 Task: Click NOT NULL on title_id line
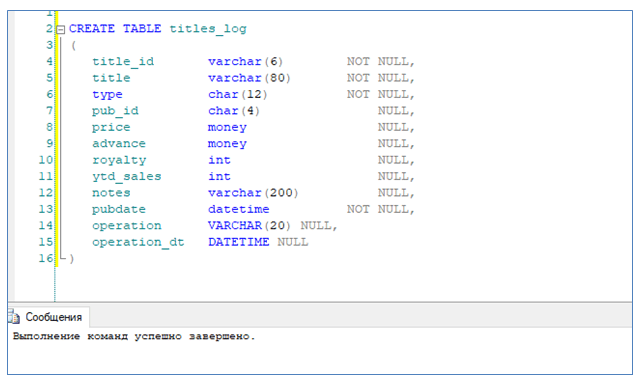coord(378,61)
